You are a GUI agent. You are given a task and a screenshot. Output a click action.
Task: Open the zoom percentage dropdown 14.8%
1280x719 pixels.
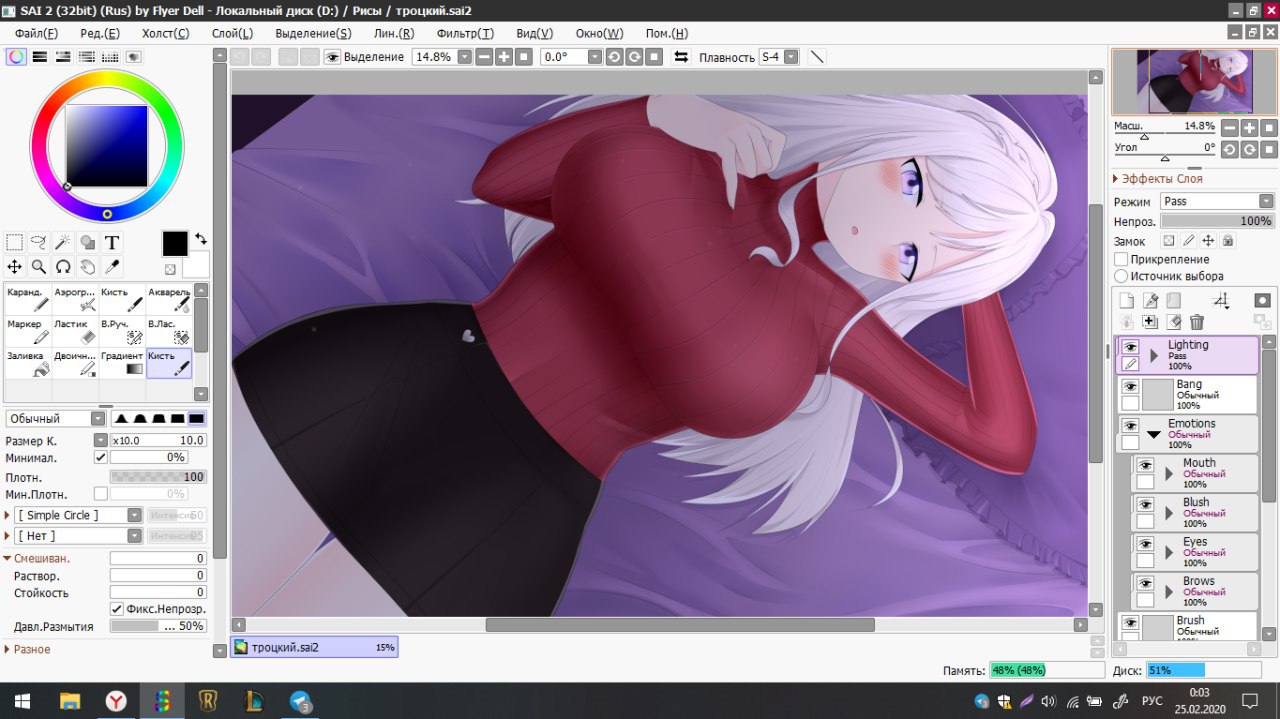(464, 57)
